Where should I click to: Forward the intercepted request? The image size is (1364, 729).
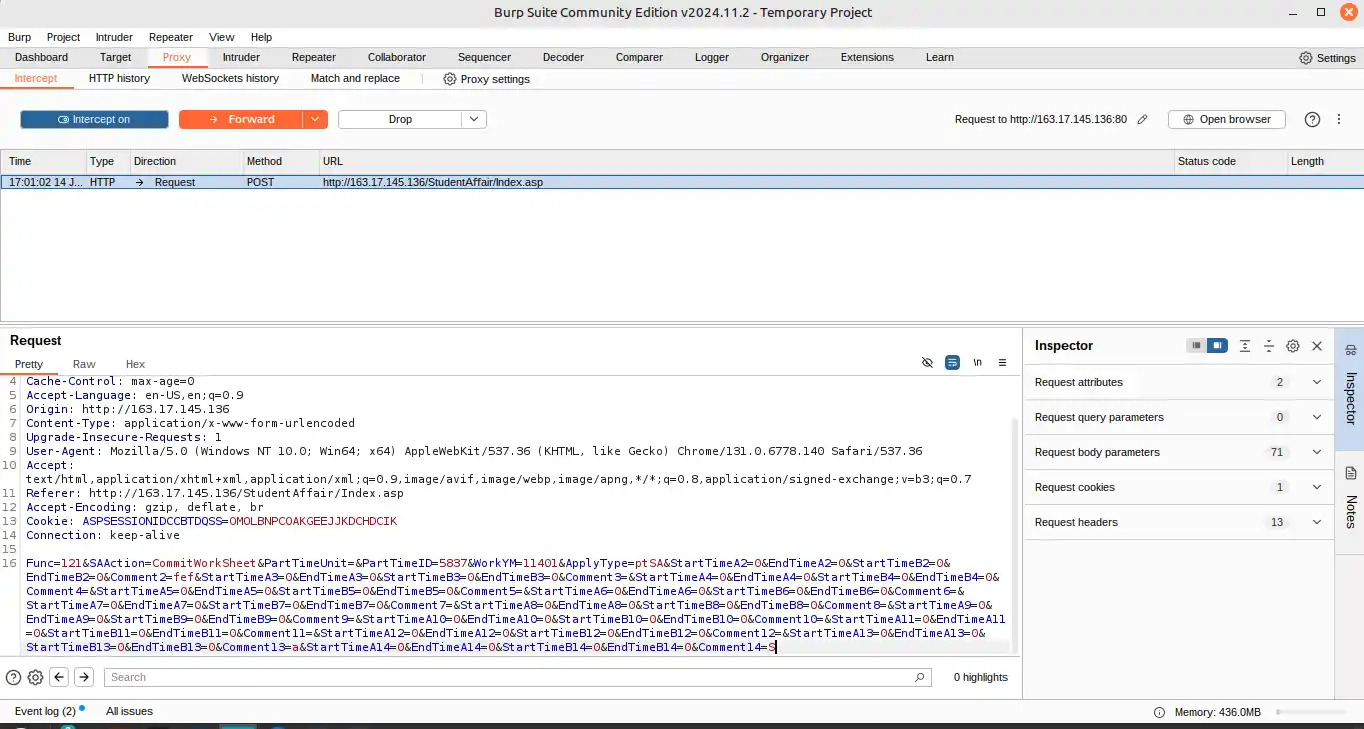pos(241,119)
